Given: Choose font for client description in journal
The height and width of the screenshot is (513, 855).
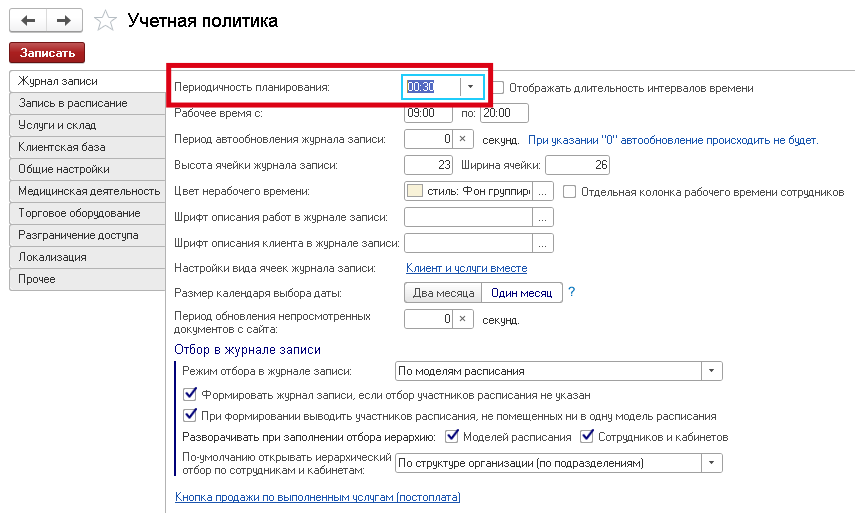Looking at the screenshot, I should point(543,243).
